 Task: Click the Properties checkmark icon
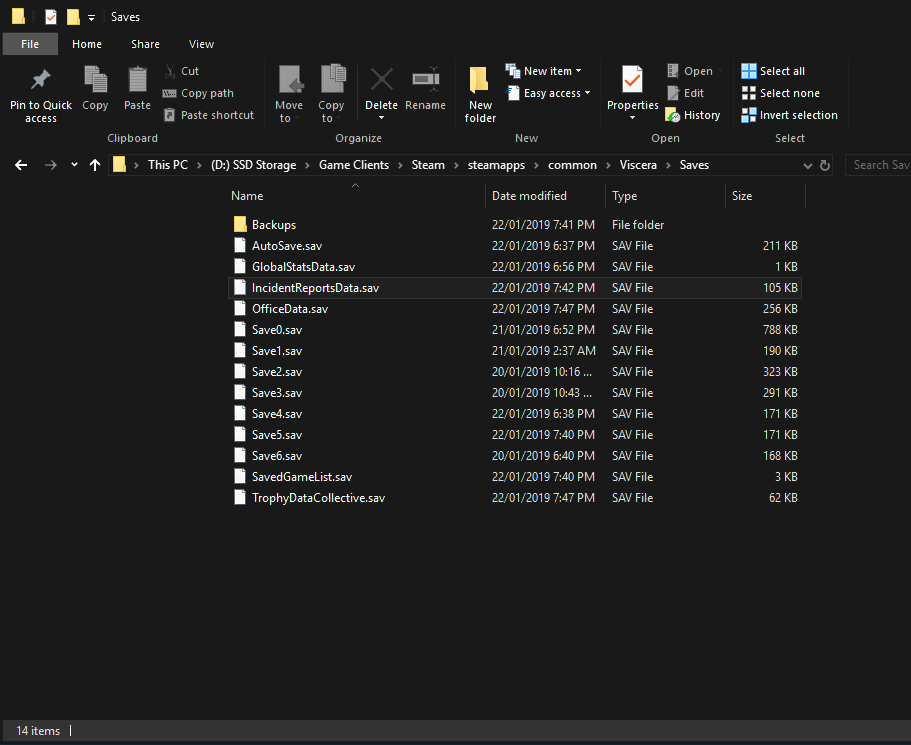click(633, 80)
